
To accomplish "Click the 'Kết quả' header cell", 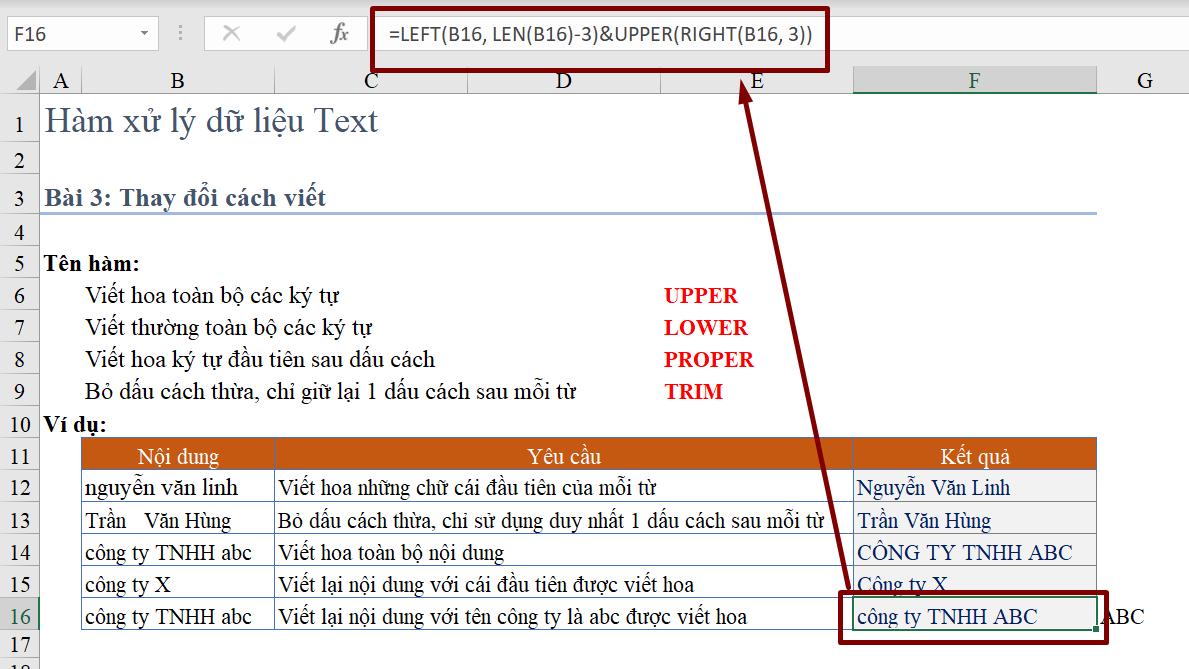I will click(973, 454).
